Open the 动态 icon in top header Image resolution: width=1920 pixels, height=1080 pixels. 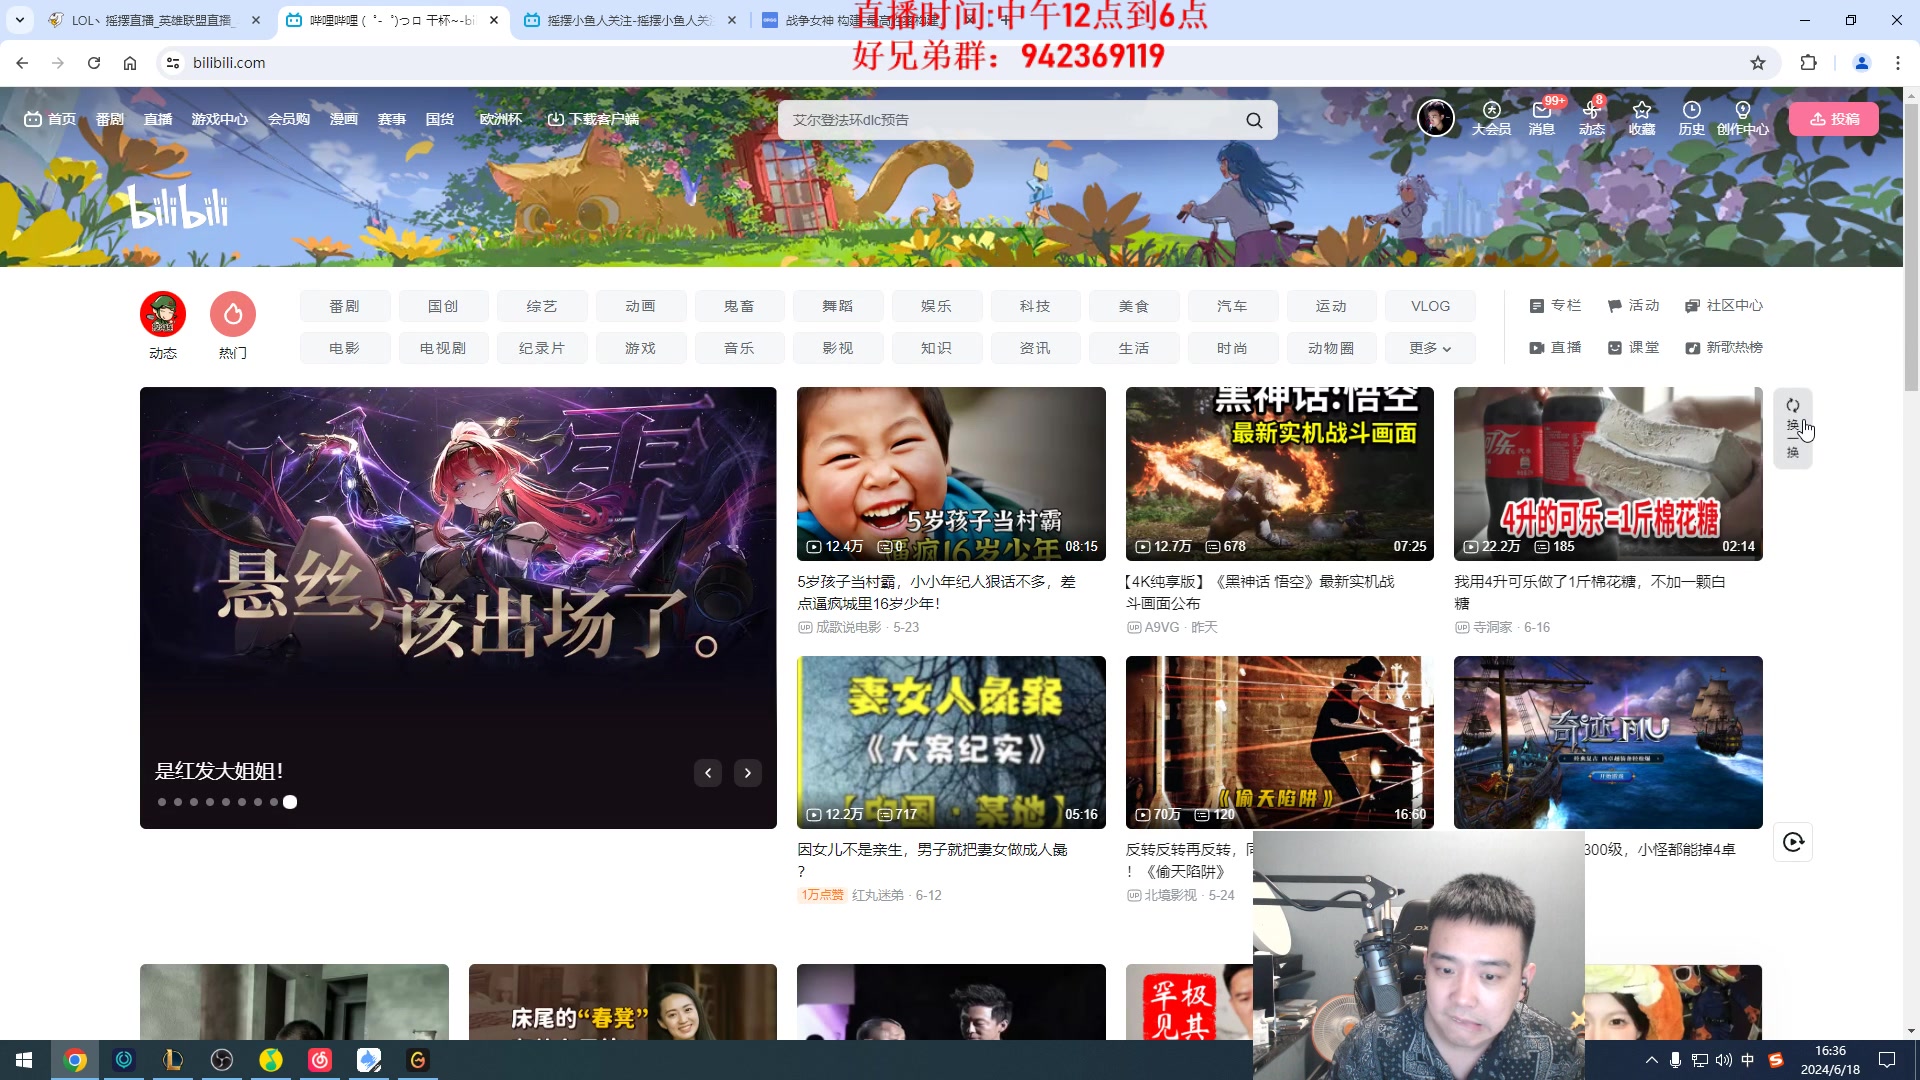tap(1592, 118)
